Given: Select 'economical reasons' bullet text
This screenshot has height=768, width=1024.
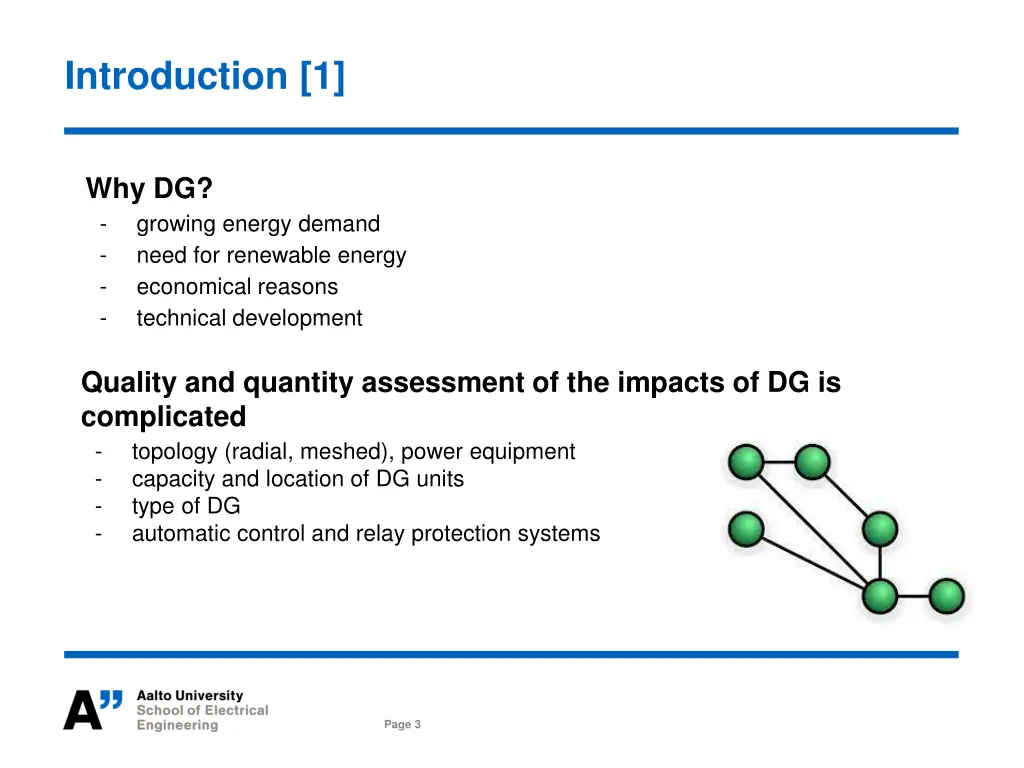Looking at the screenshot, I should [x=237, y=287].
